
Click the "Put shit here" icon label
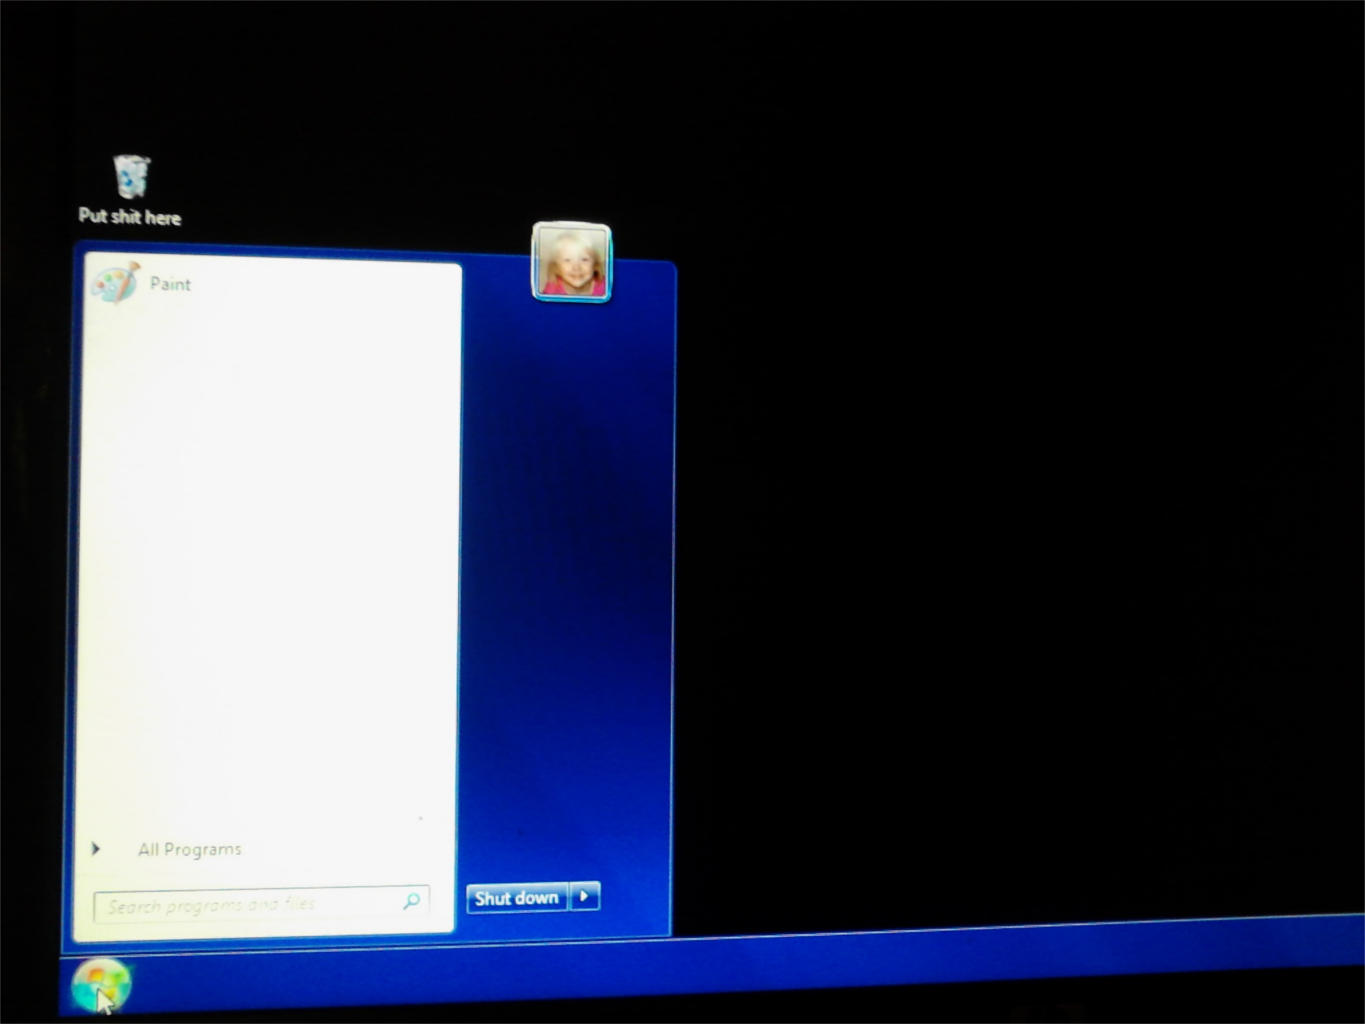(130, 217)
